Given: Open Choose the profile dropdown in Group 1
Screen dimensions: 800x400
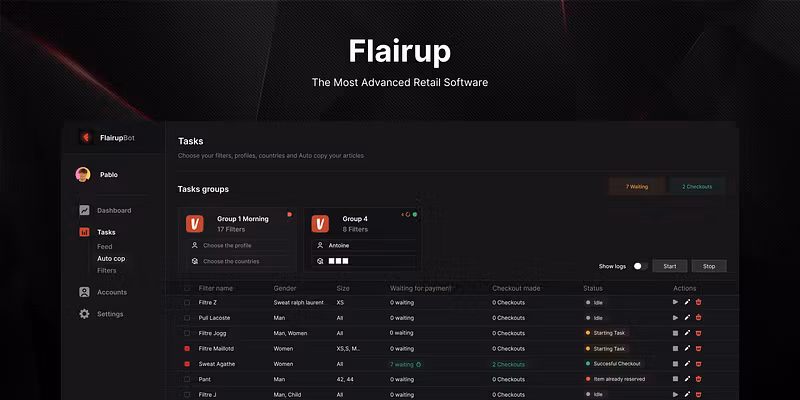Looking at the screenshot, I should 237,245.
